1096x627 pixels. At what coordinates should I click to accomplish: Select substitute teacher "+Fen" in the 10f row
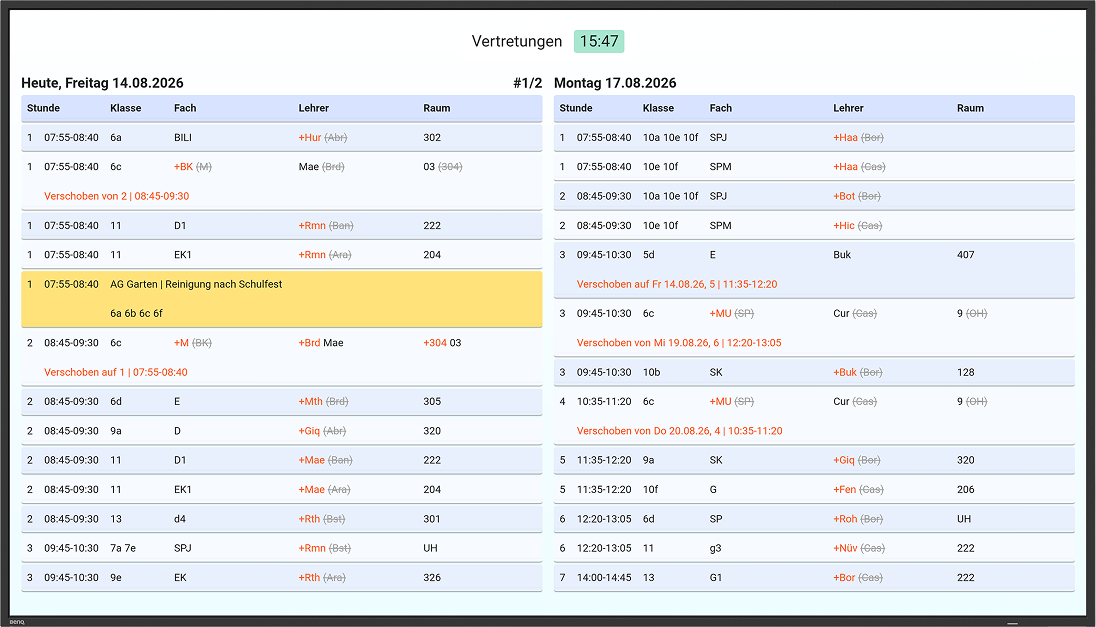coord(844,490)
